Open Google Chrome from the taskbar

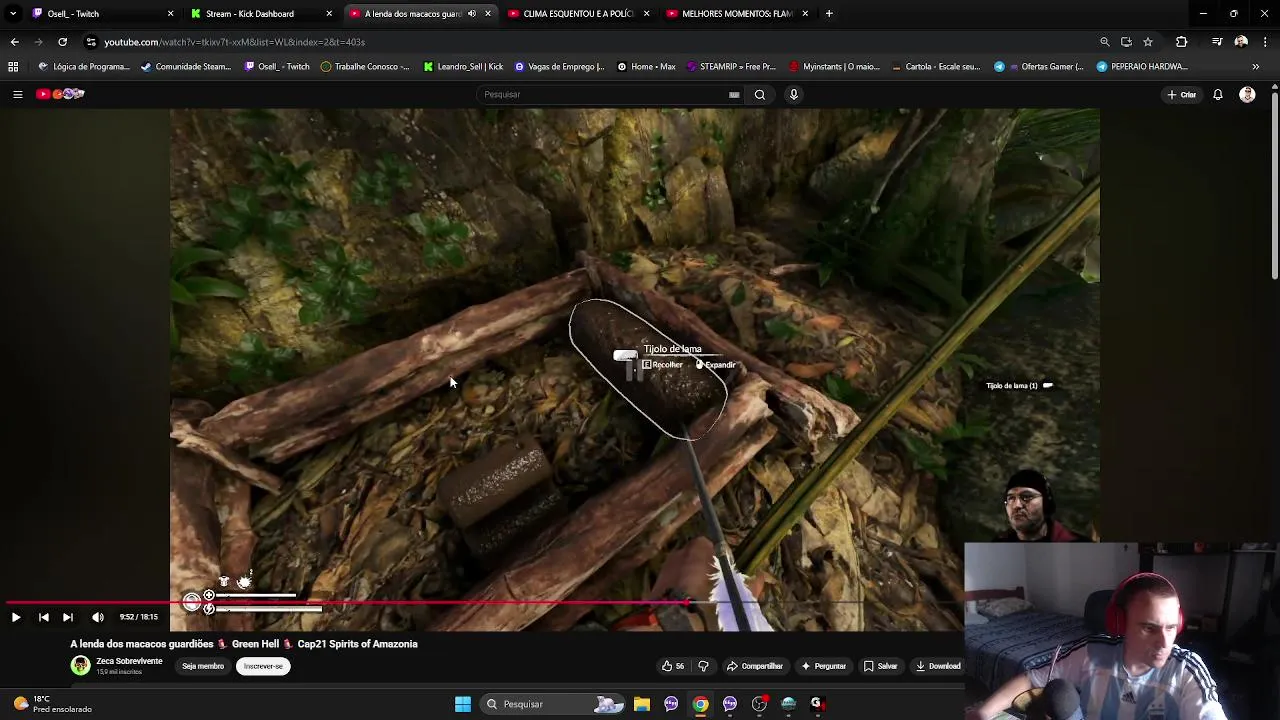(x=701, y=704)
